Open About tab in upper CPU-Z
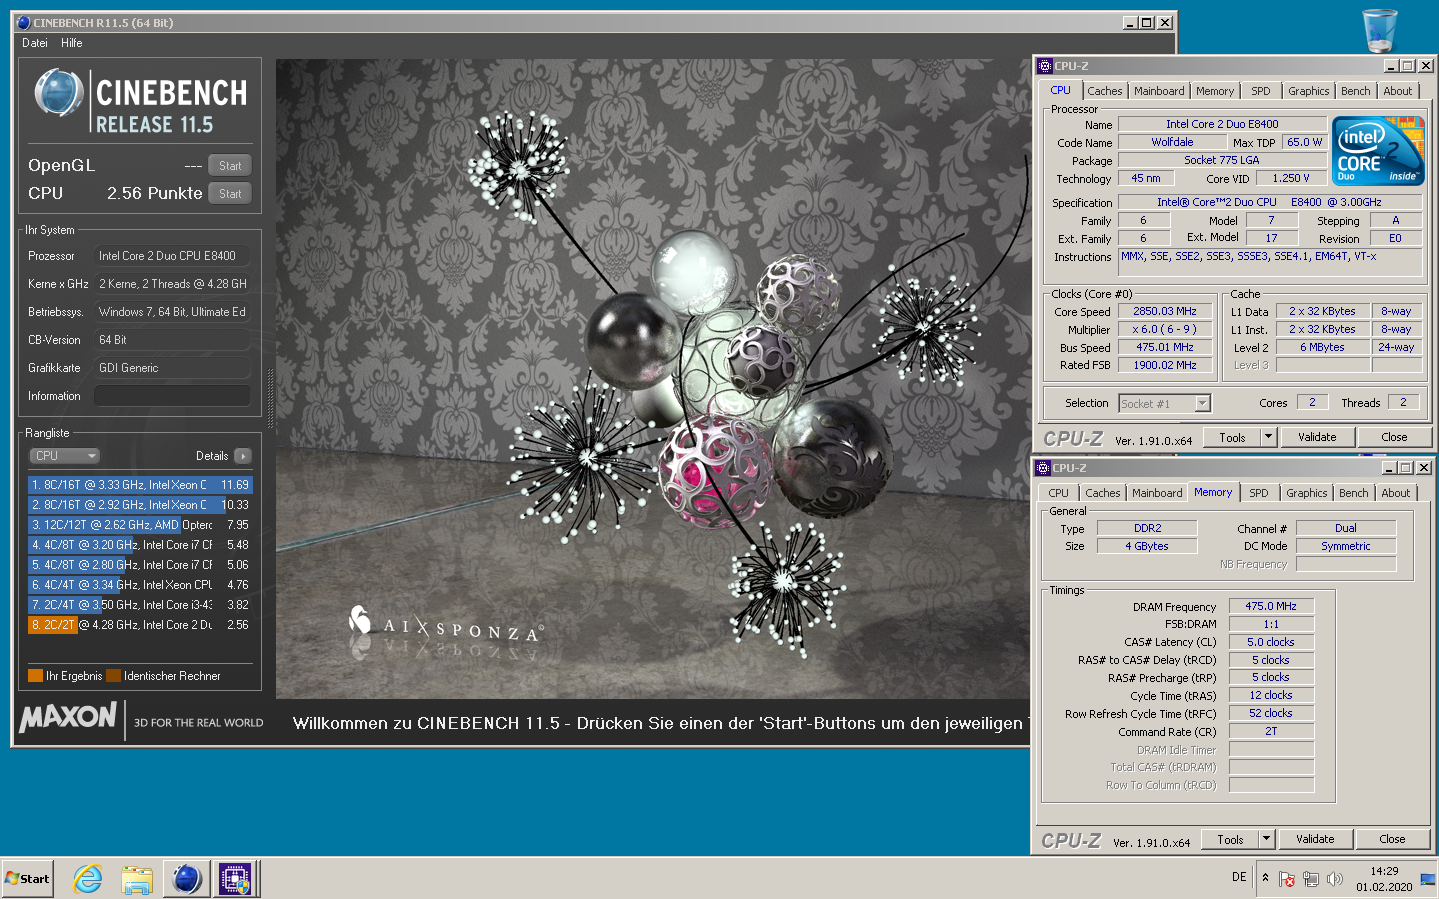This screenshot has height=899, width=1439. point(1398,91)
